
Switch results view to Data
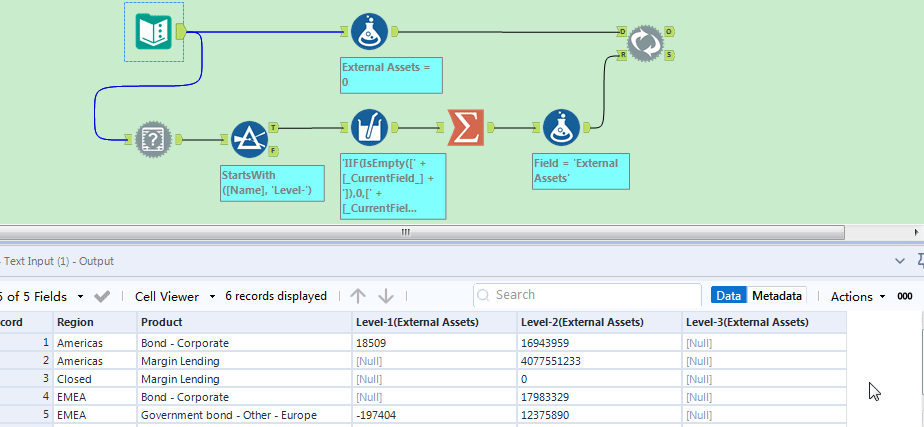pos(729,296)
